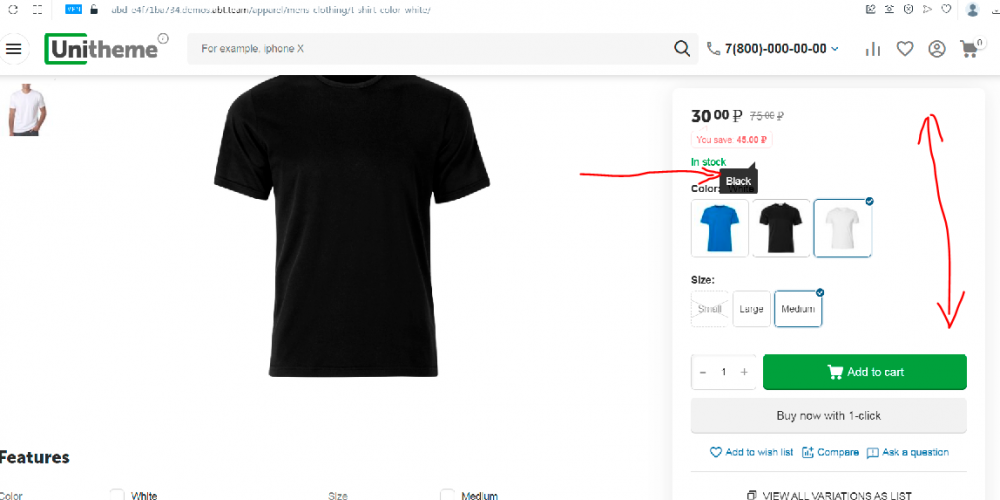Open the hamburger menu

13,49
